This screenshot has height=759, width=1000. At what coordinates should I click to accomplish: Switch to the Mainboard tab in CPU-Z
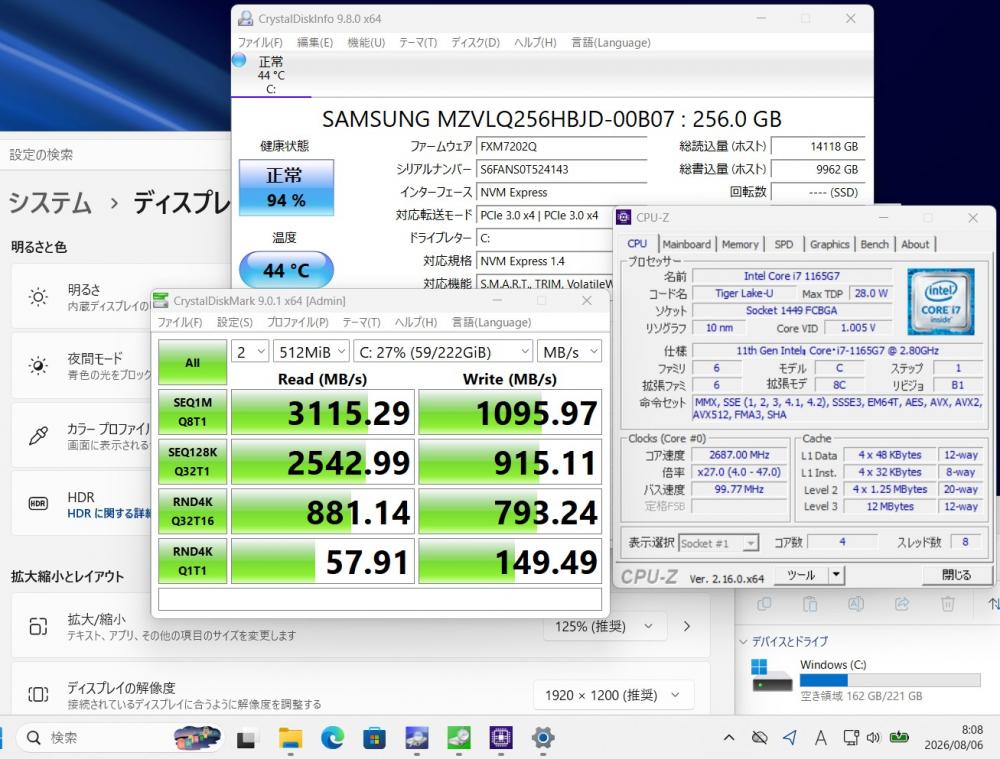click(686, 244)
